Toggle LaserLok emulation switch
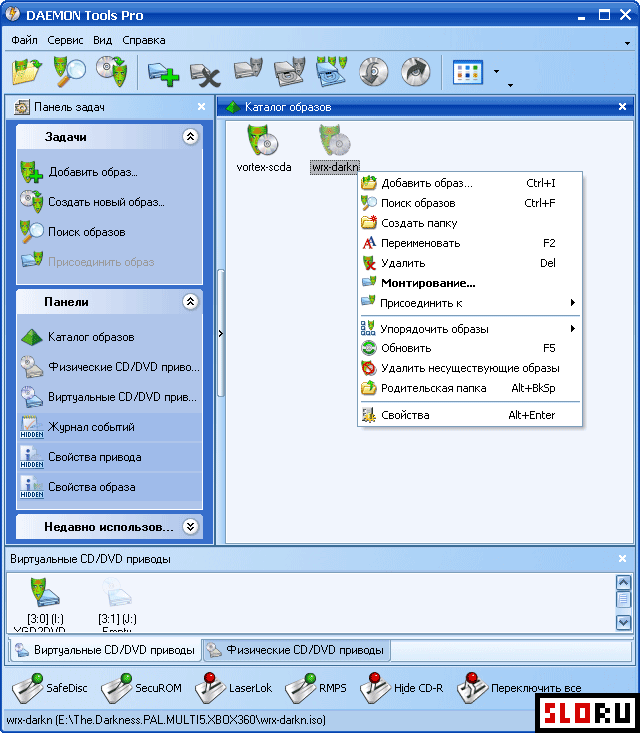Viewport: 640px width, 733px height. (233, 688)
